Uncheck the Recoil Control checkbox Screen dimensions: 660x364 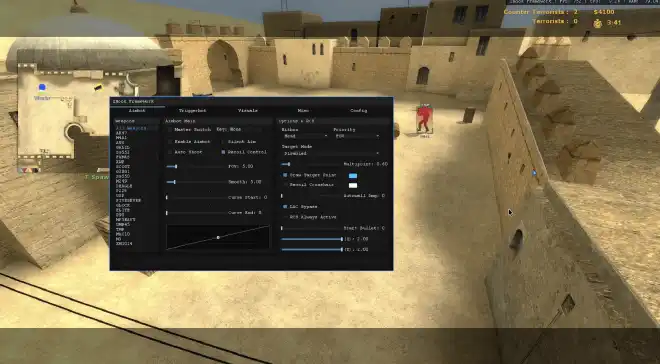tap(223, 152)
